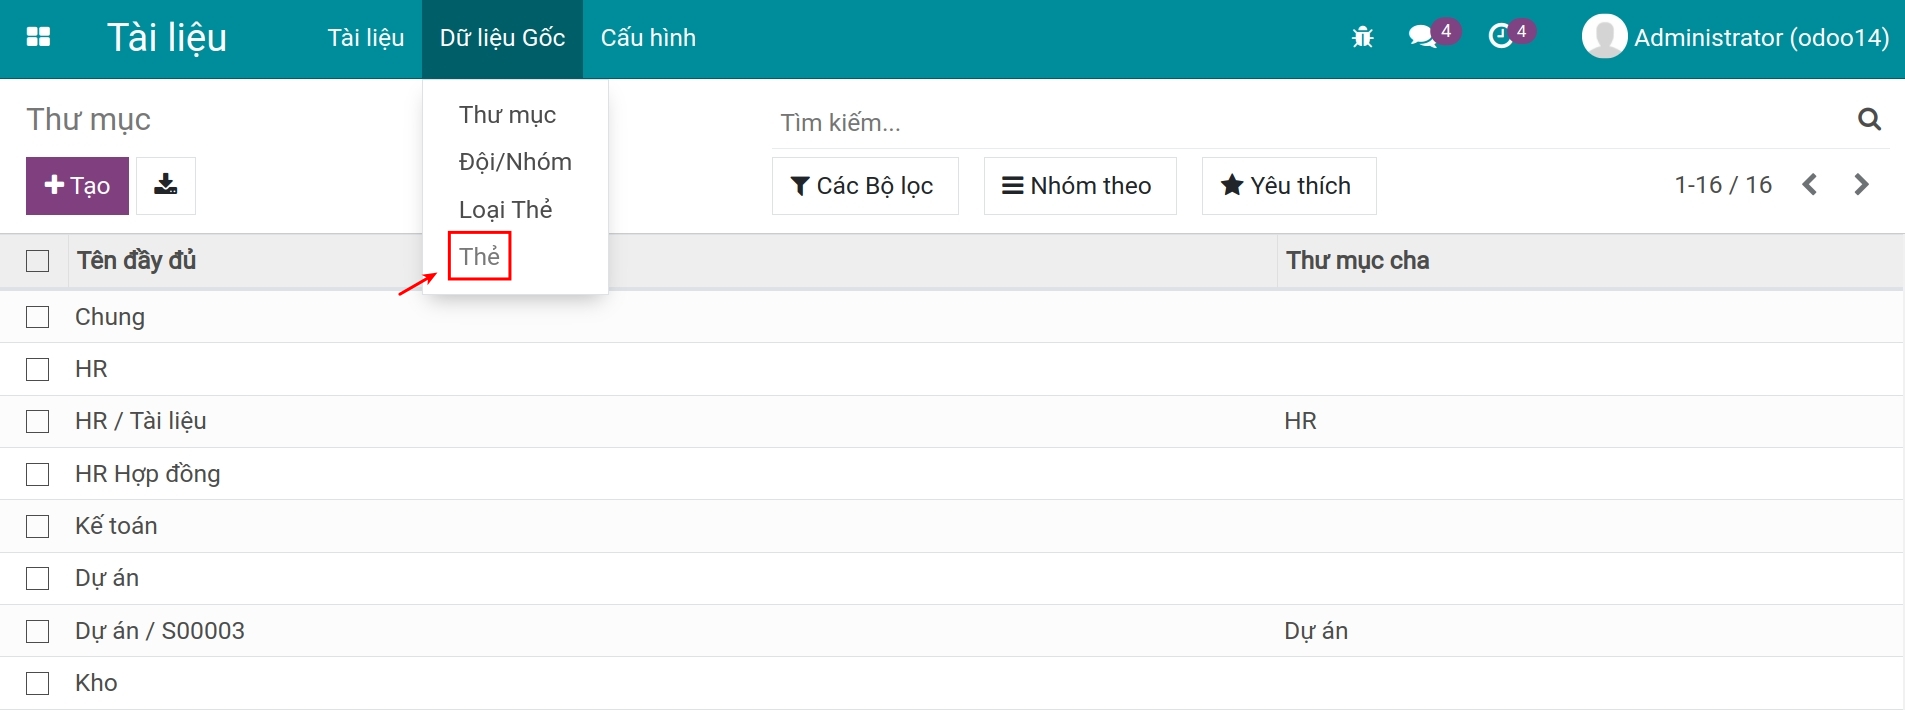The width and height of the screenshot is (1905, 710).
Task: Collapse the Dữ liệu Gốc menu
Action: 502,38
